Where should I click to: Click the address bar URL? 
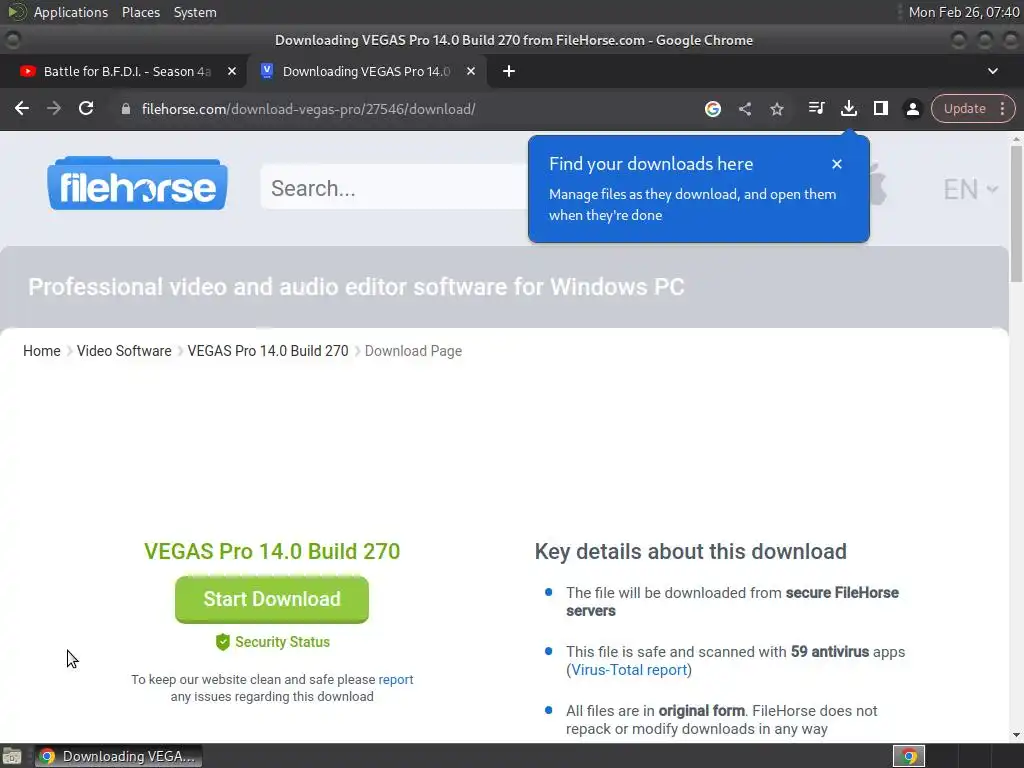(x=308, y=109)
